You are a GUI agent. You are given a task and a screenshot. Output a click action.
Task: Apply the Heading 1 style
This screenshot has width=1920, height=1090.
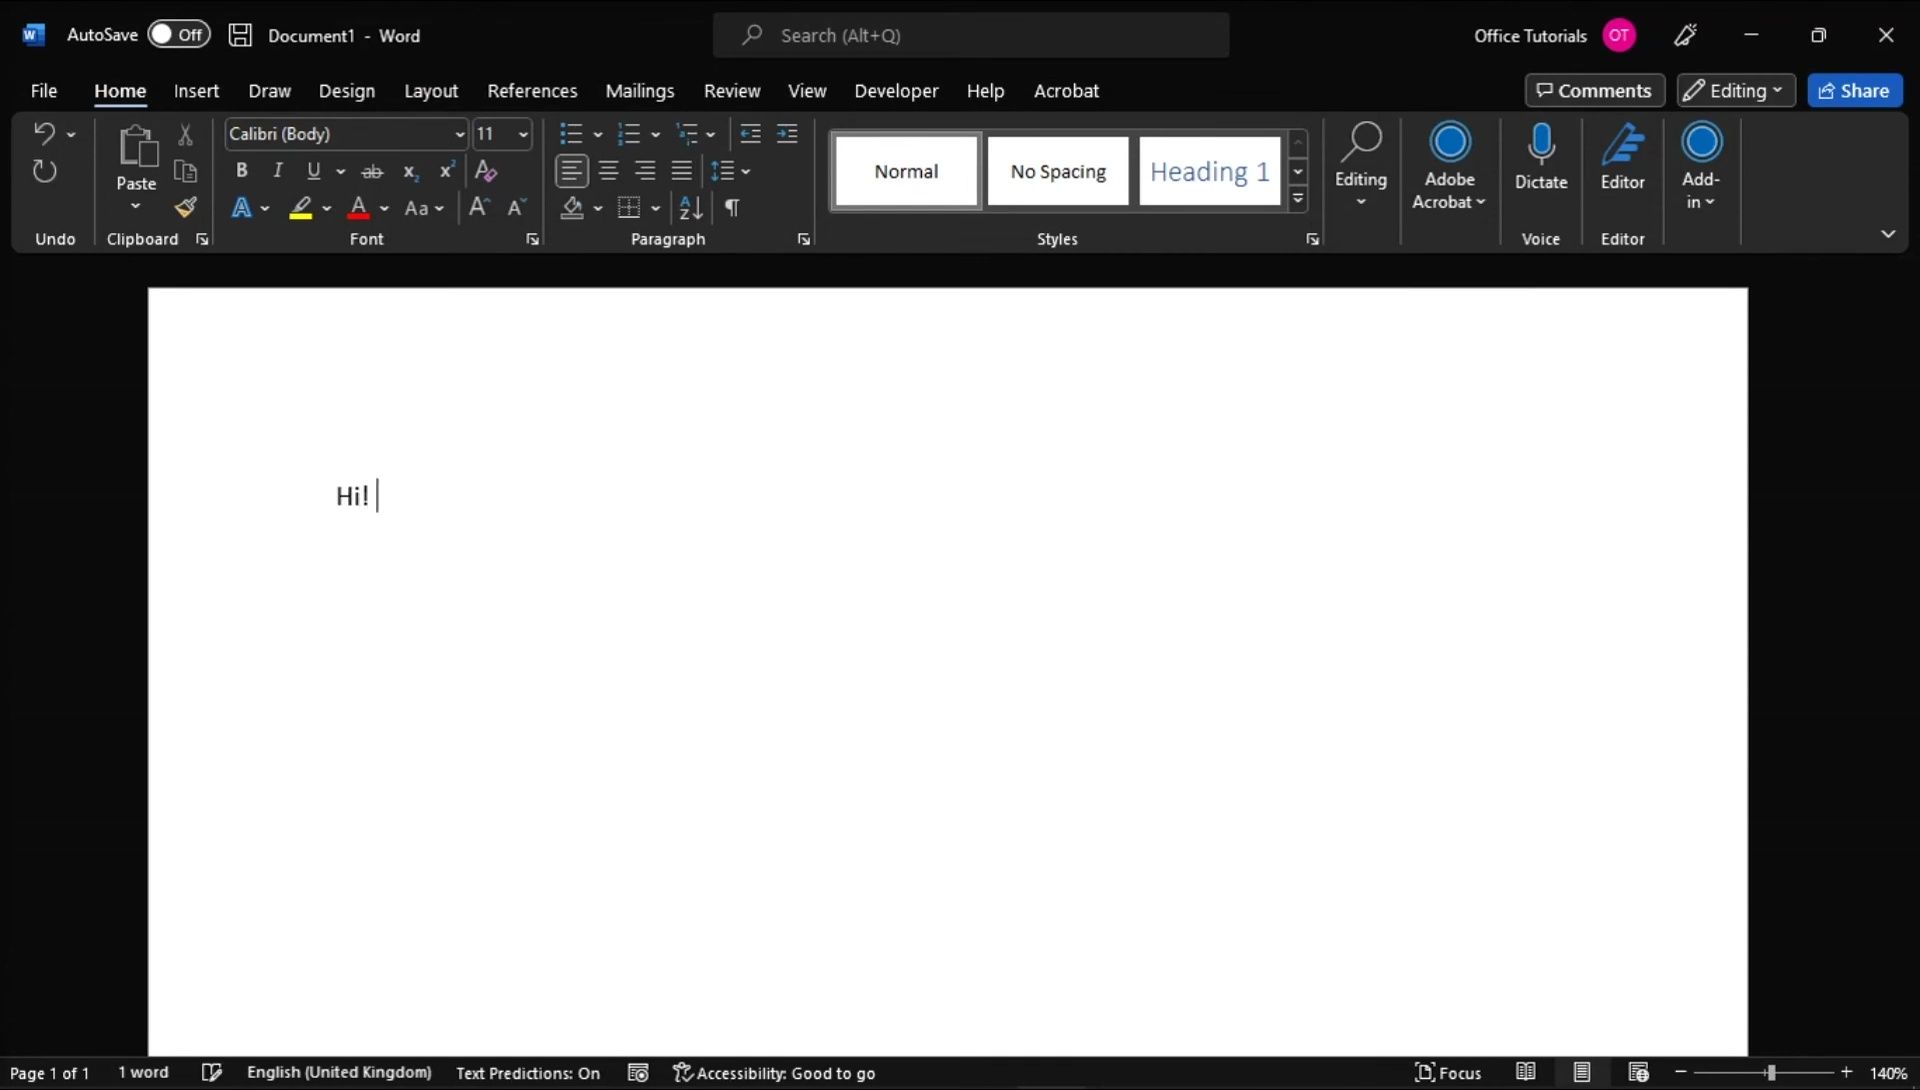1210,171
